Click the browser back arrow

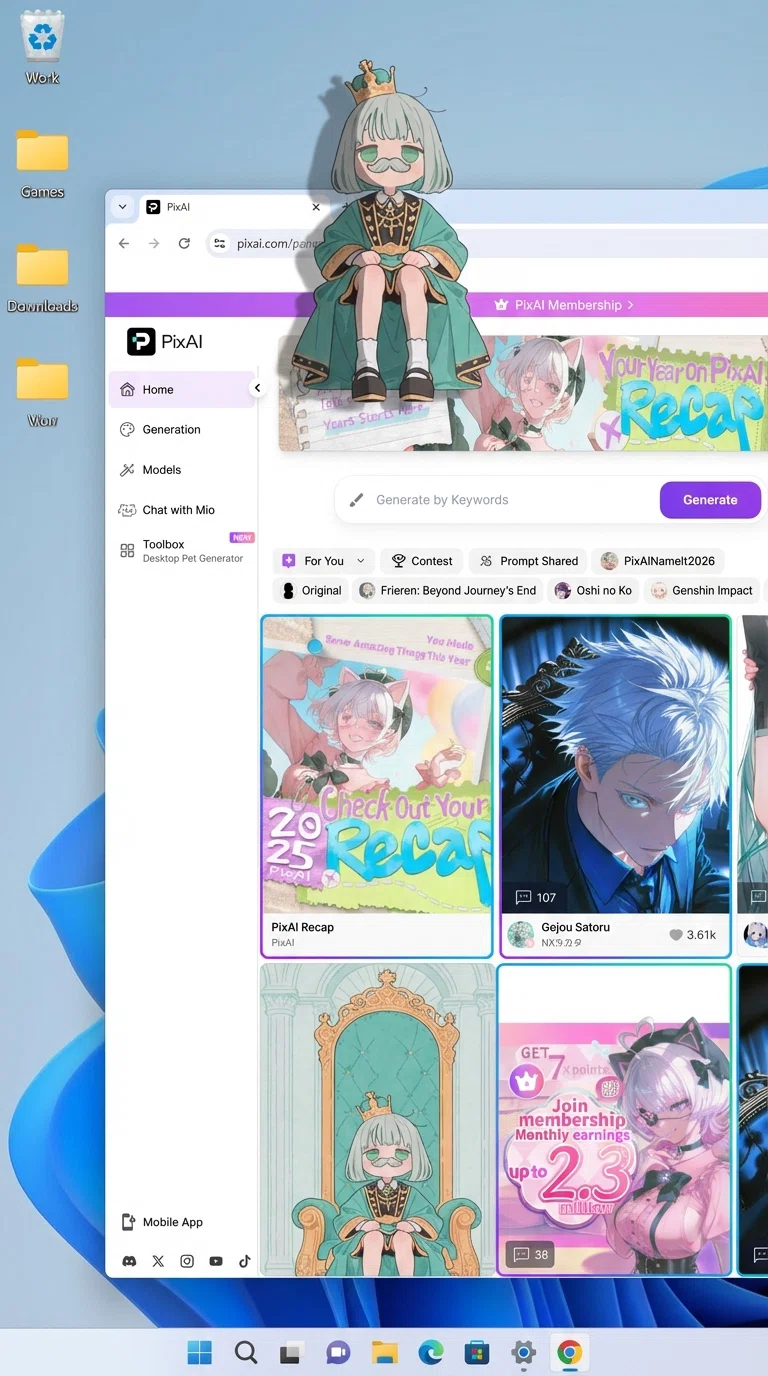click(x=124, y=243)
